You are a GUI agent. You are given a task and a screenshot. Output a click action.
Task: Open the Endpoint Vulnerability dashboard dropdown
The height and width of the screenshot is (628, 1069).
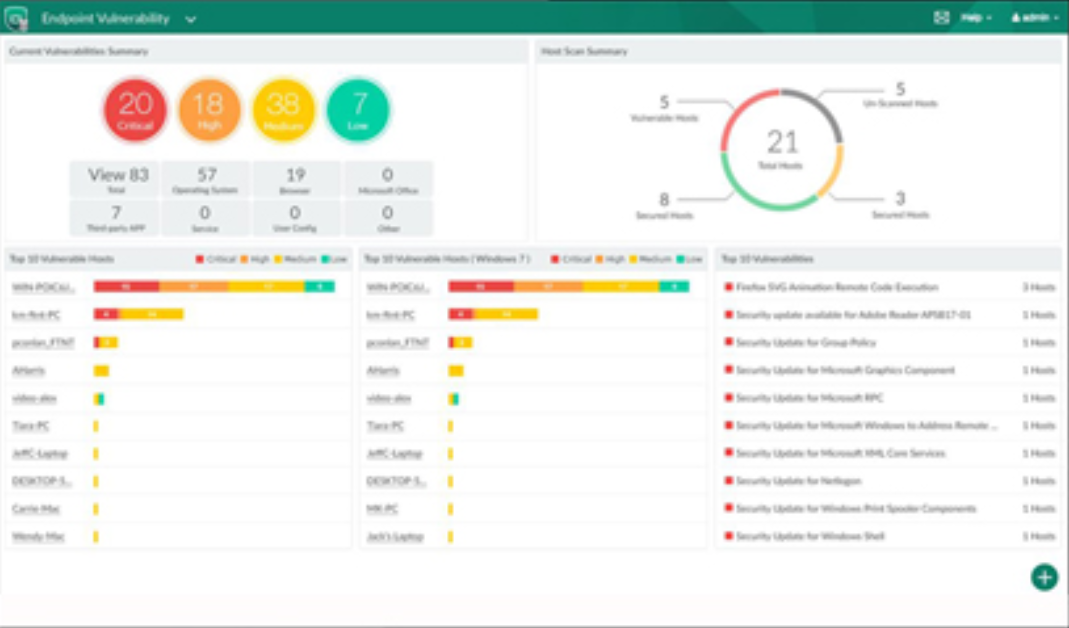(188, 18)
